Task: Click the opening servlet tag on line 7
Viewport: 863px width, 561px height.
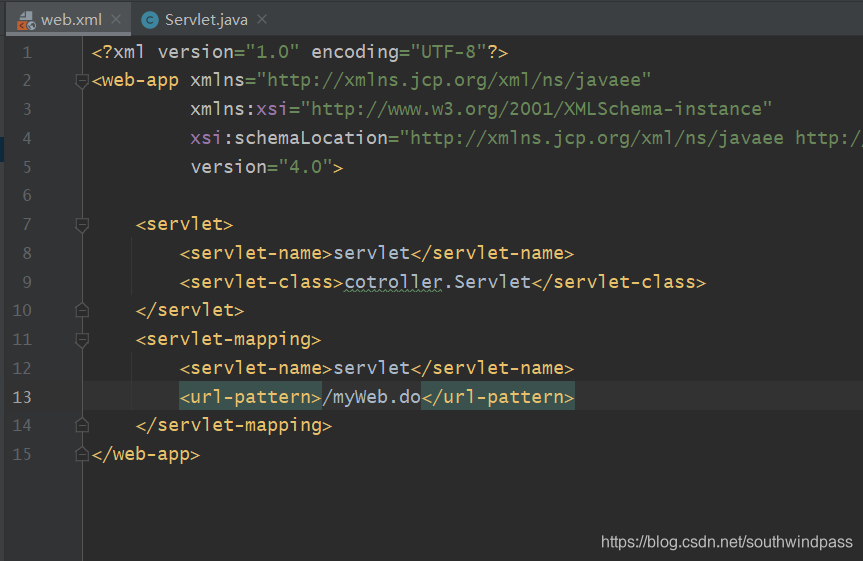Action: click(x=184, y=224)
